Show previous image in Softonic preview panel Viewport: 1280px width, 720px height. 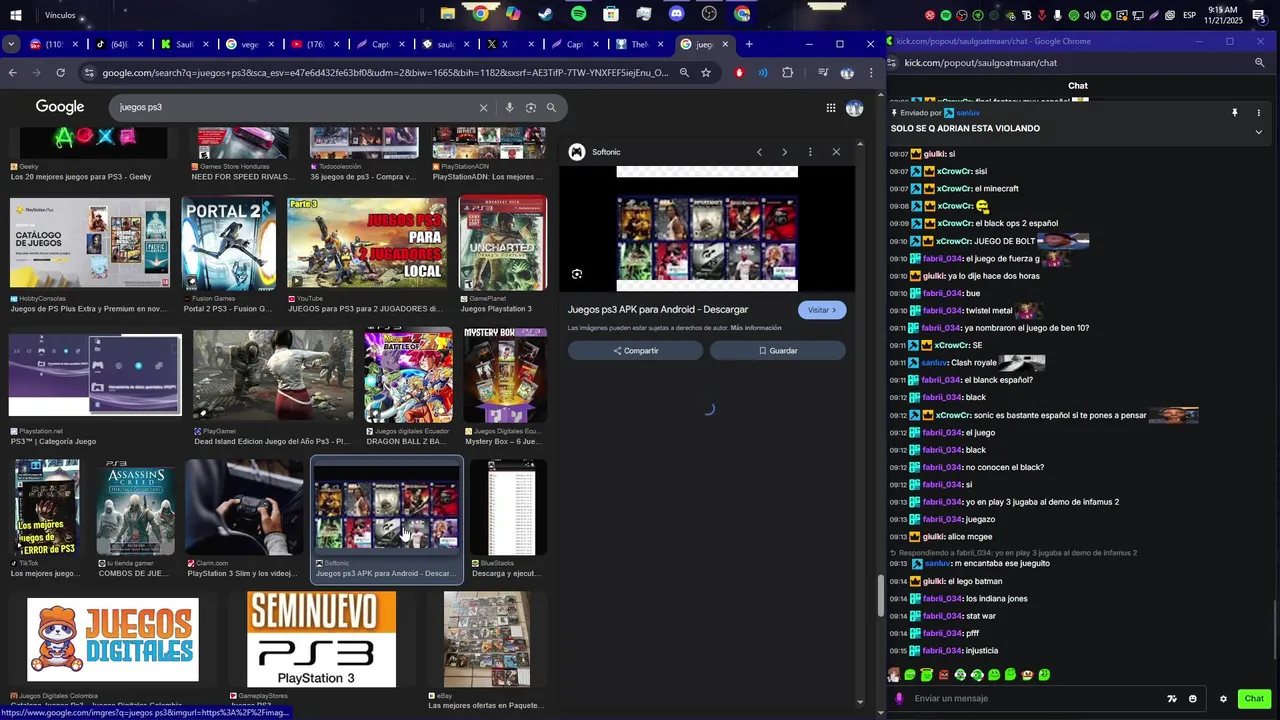(759, 152)
